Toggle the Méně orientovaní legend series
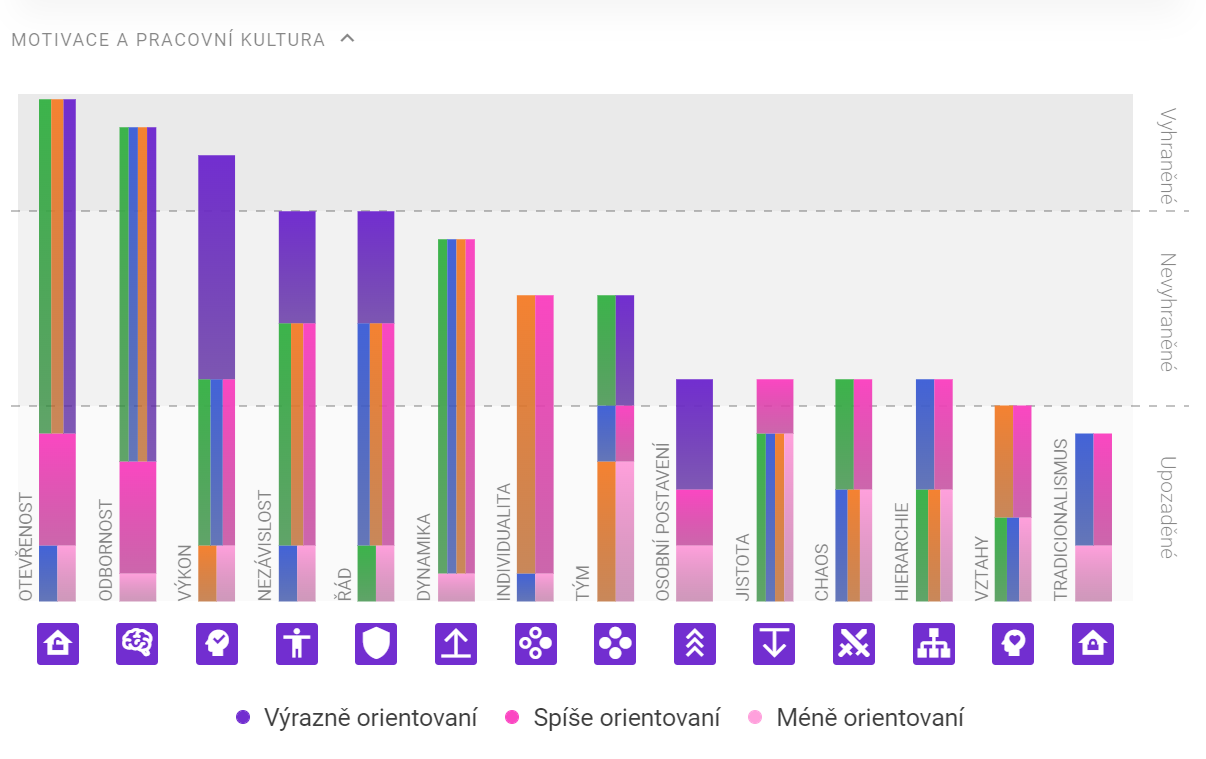The width and height of the screenshot is (1206, 759). [855, 718]
